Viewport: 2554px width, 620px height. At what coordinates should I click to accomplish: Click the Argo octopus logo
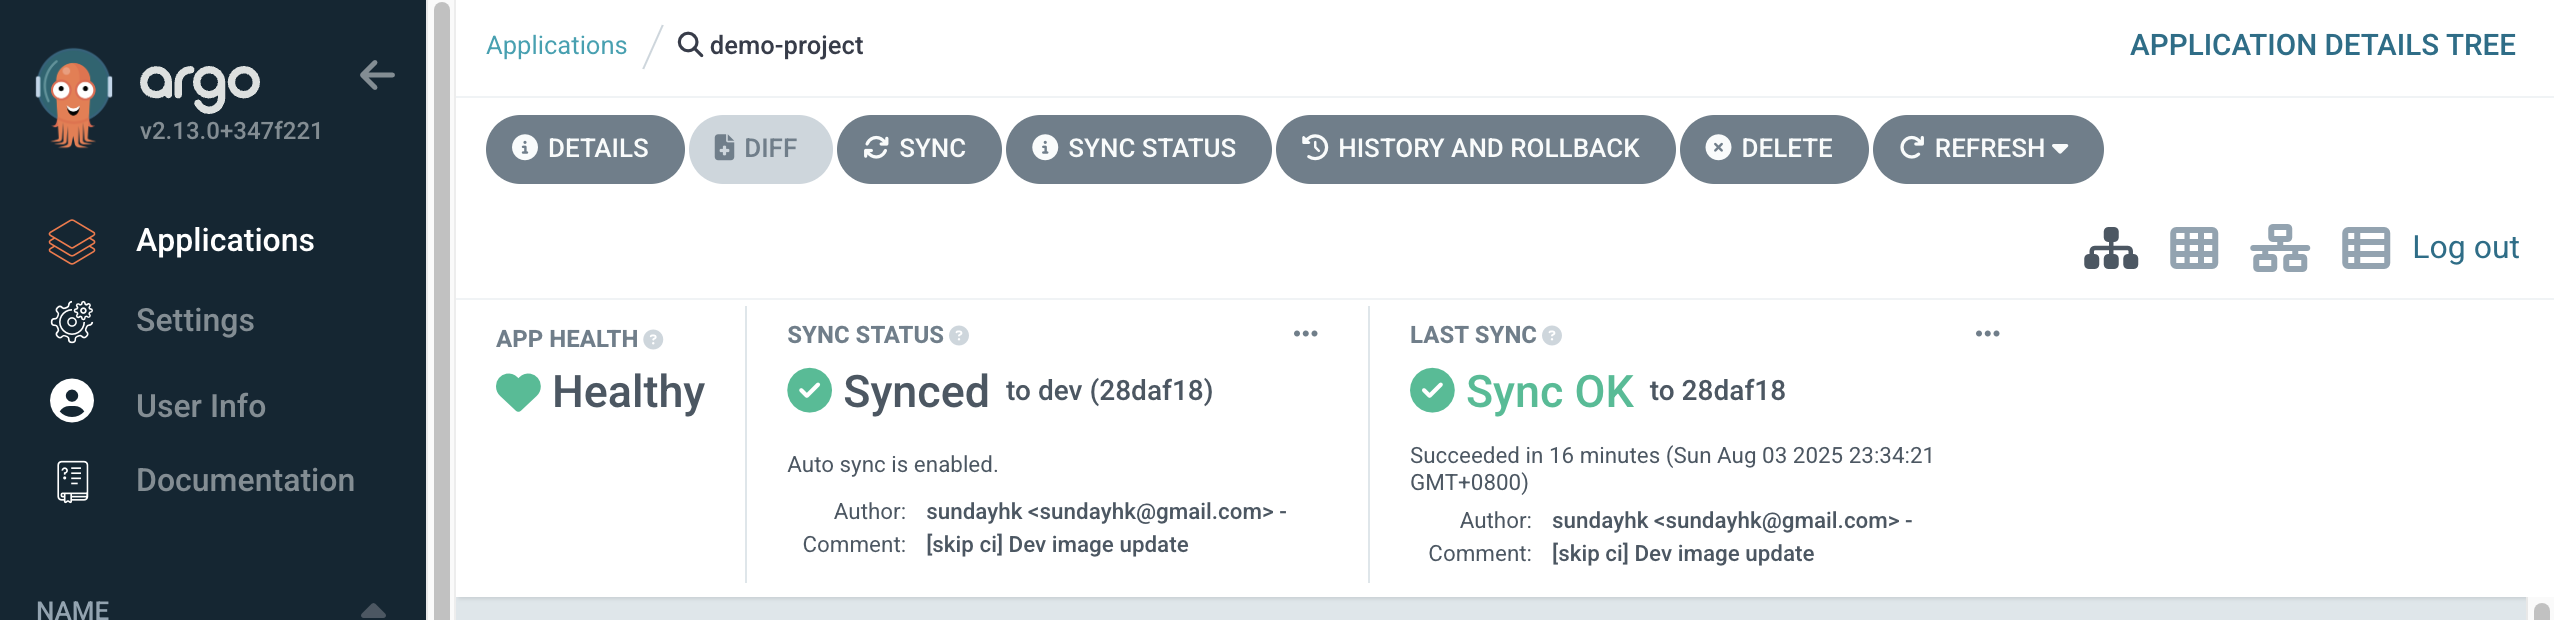(73, 98)
